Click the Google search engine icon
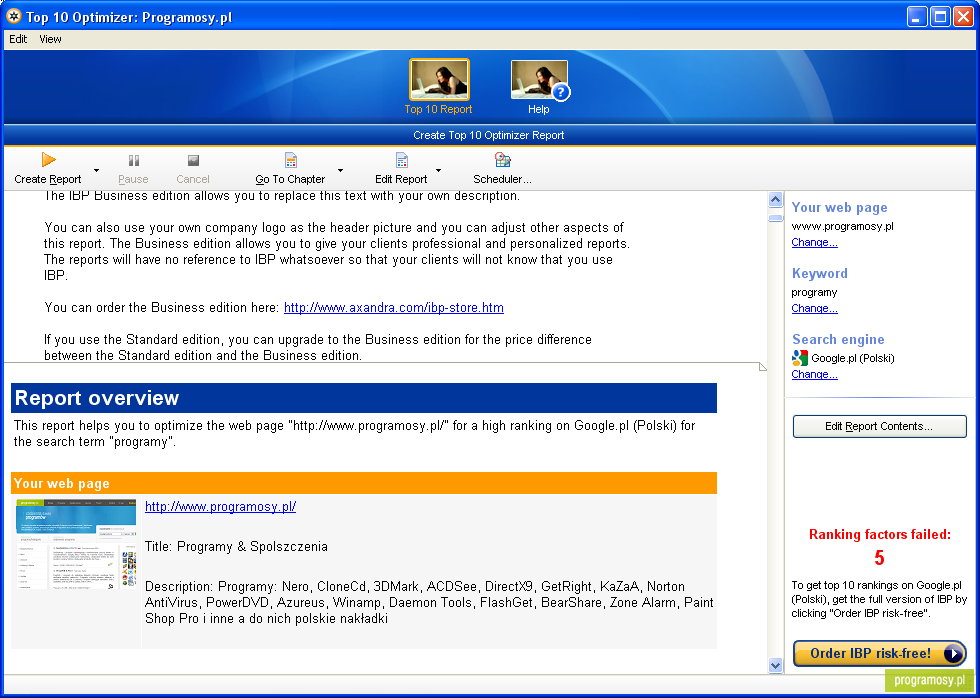The width and height of the screenshot is (980, 698). (800, 358)
